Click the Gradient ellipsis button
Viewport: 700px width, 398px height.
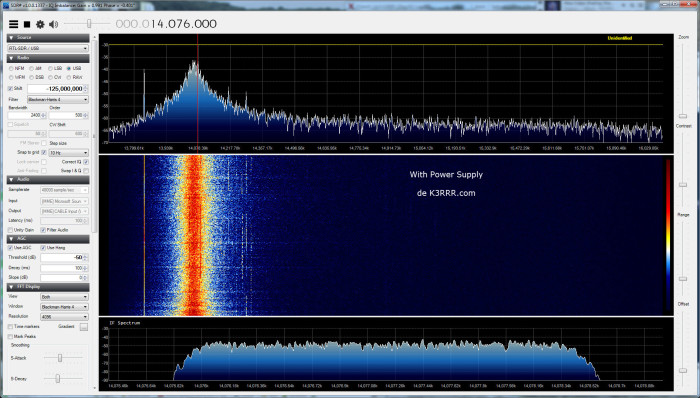[83, 327]
